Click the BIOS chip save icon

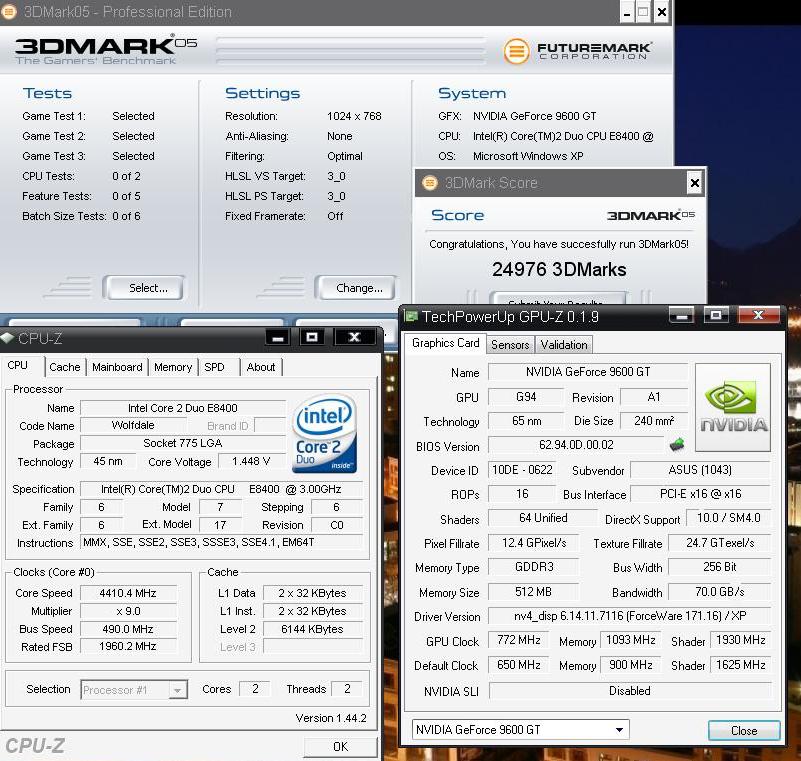(x=677, y=444)
